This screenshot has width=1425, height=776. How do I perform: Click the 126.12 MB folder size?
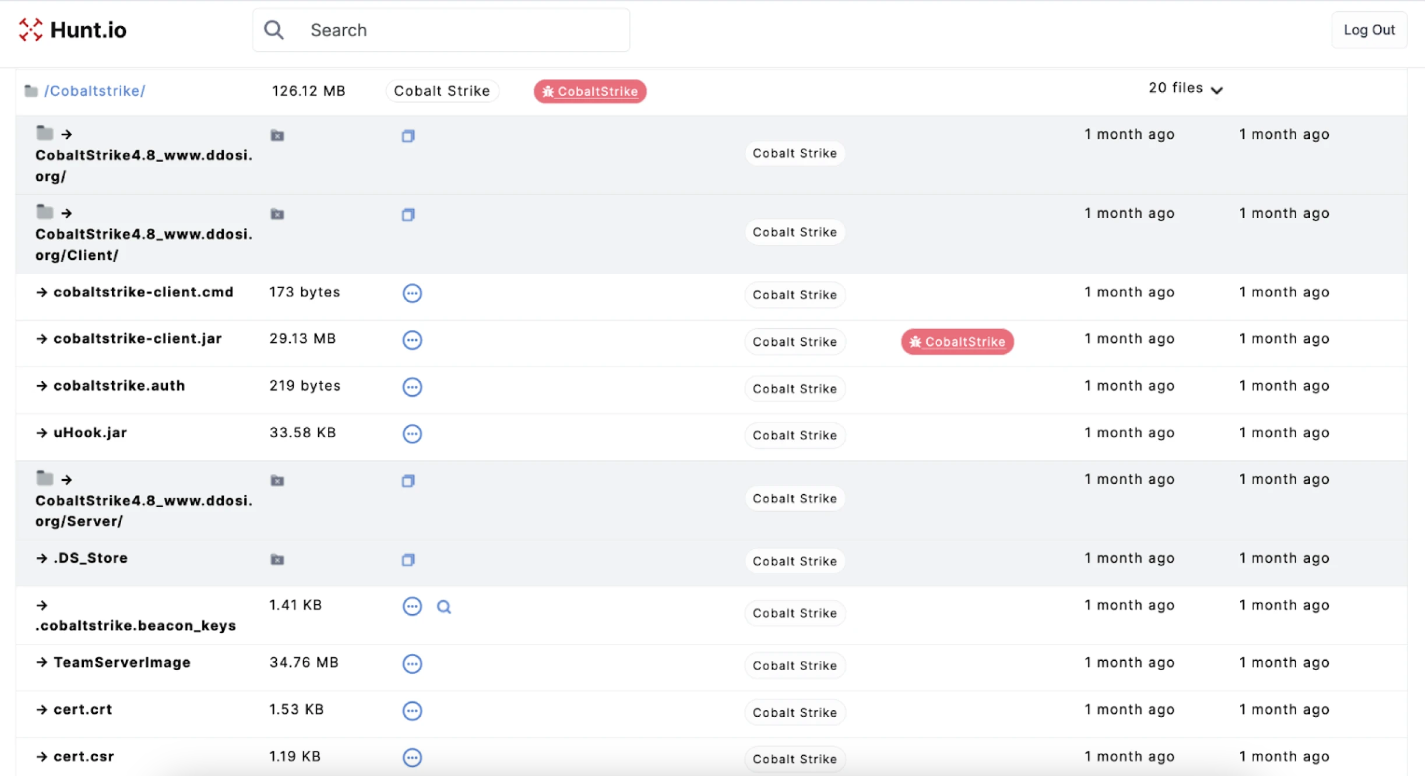pos(309,91)
